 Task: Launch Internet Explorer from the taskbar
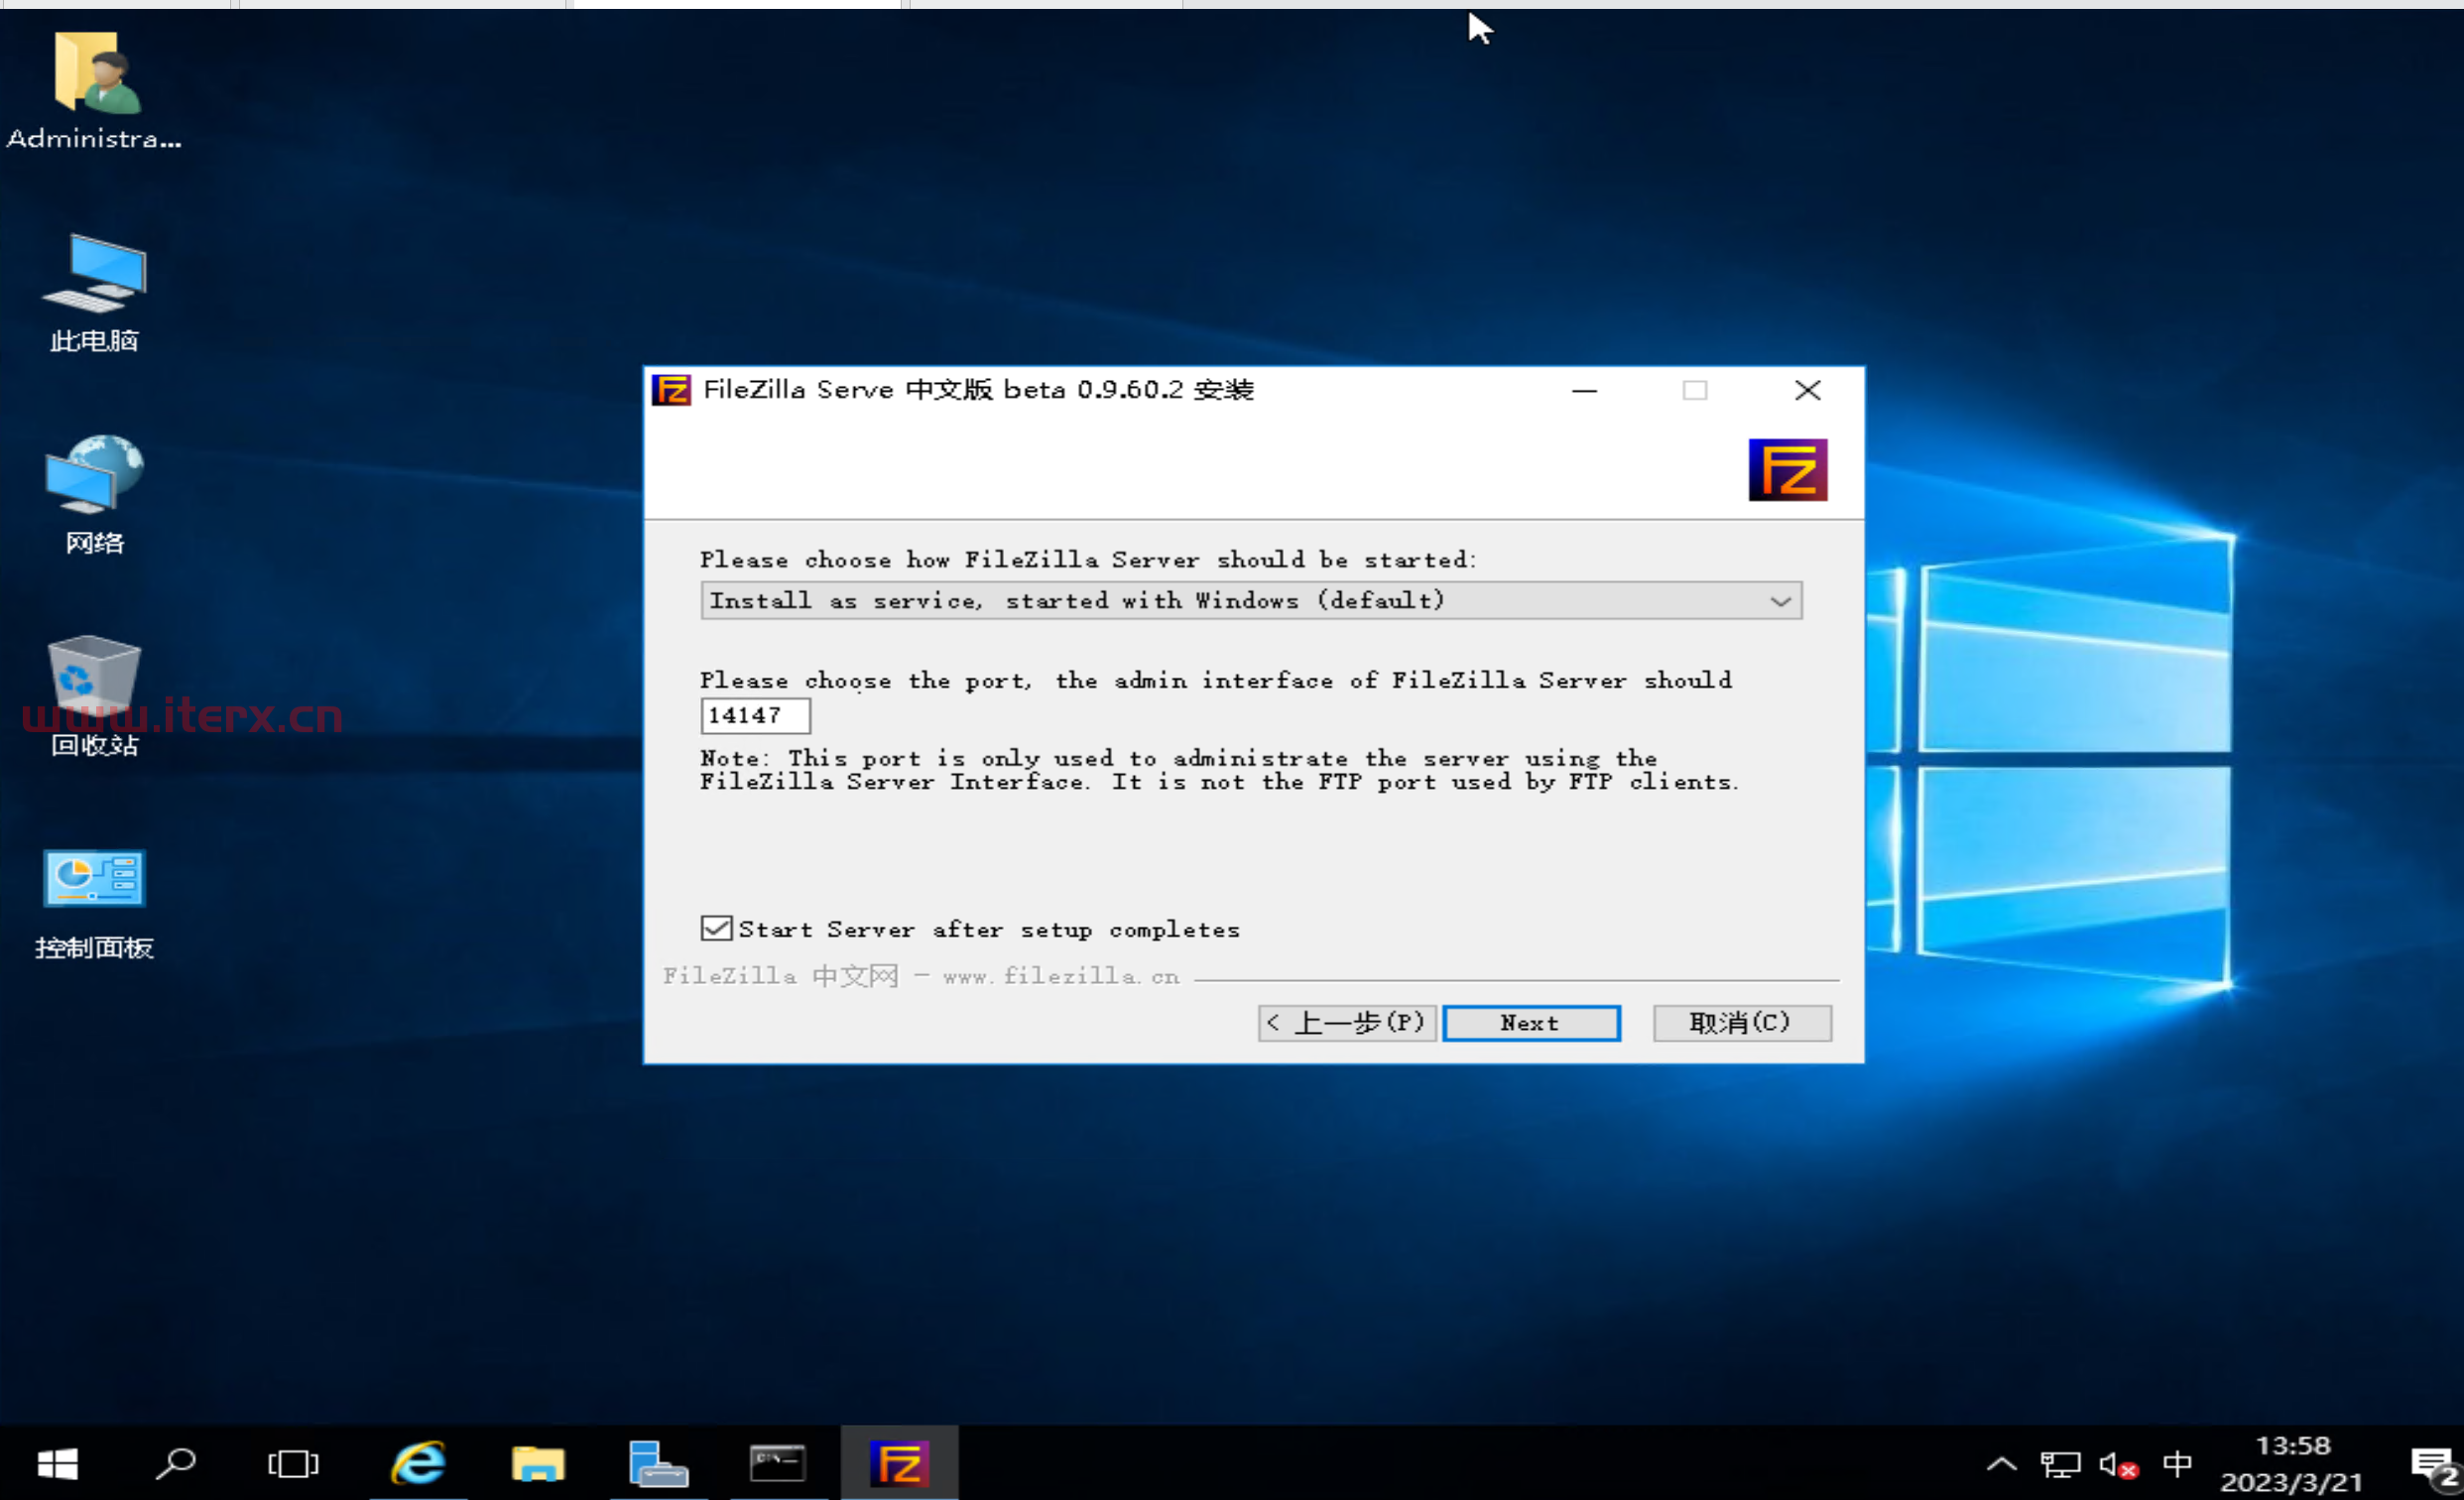click(x=419, y=1464)
